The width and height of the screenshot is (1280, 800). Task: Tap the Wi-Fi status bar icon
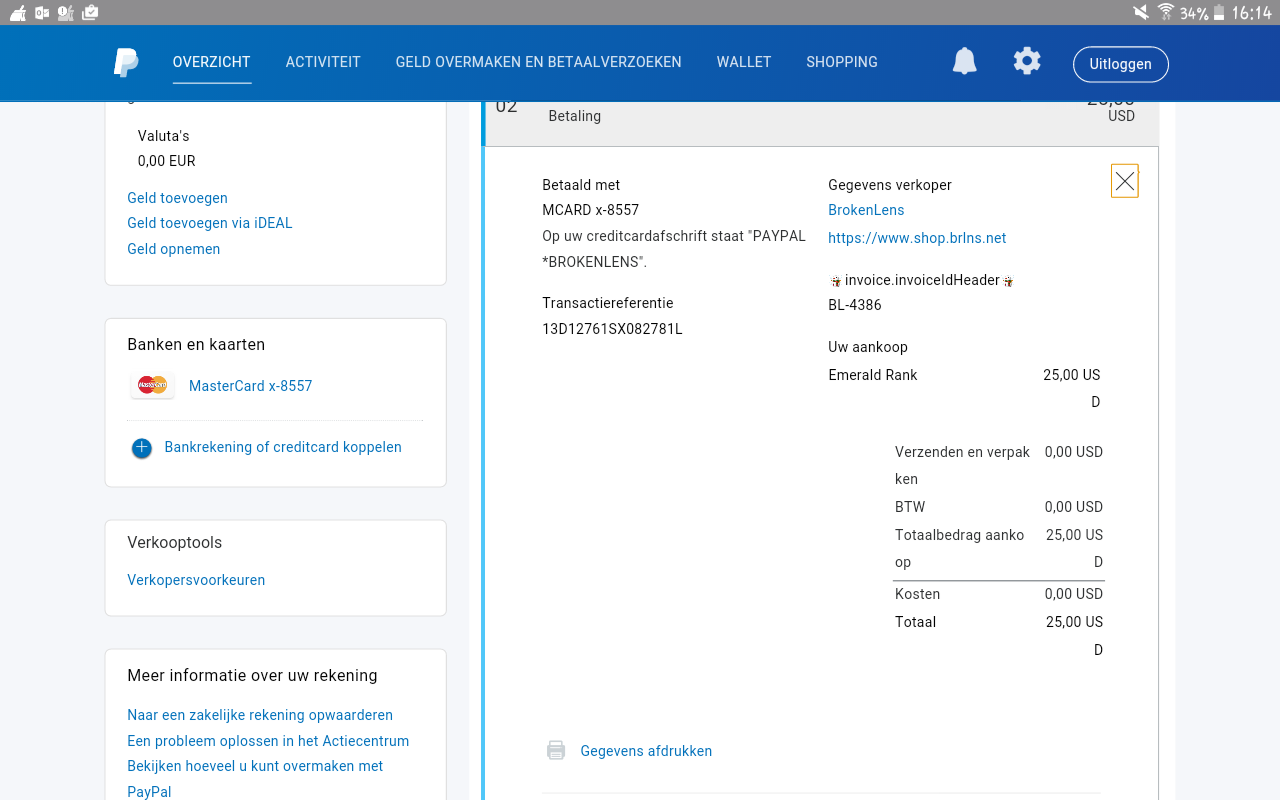pyautogui.click(x=1166, y=12)
